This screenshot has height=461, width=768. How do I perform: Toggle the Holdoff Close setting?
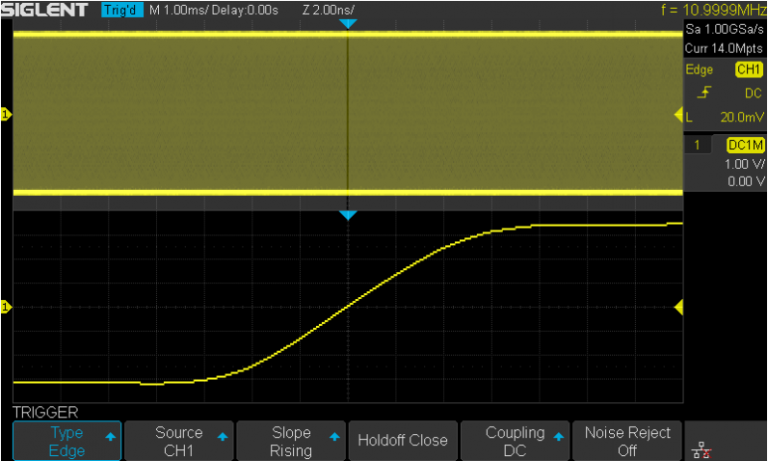coord(401,441)
